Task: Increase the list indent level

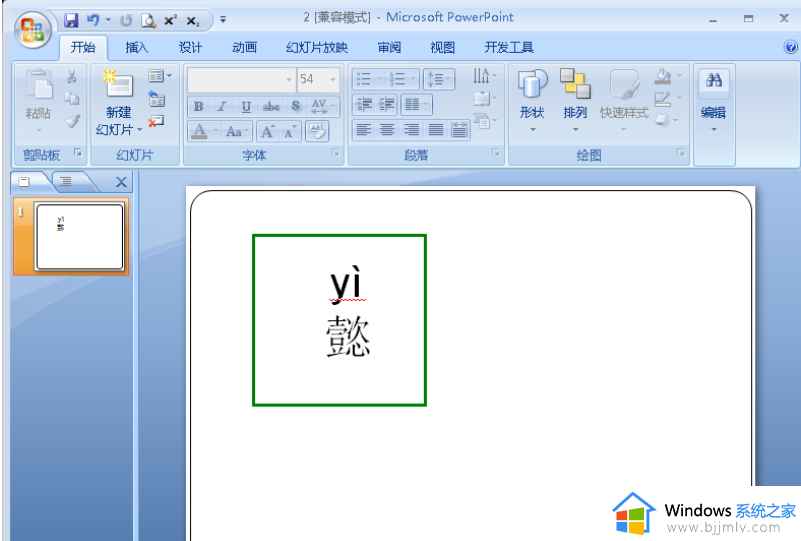Action: click(387, 105)
